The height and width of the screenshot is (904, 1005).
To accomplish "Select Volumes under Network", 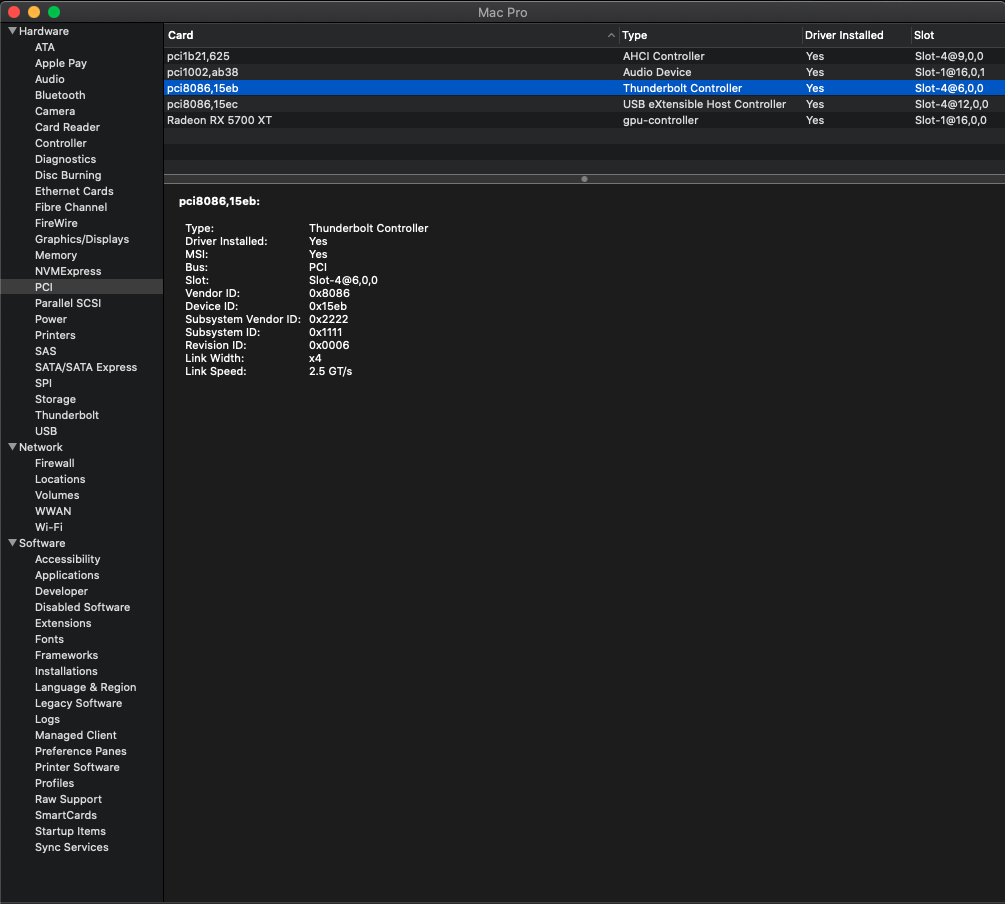I will tap(57, 495).
